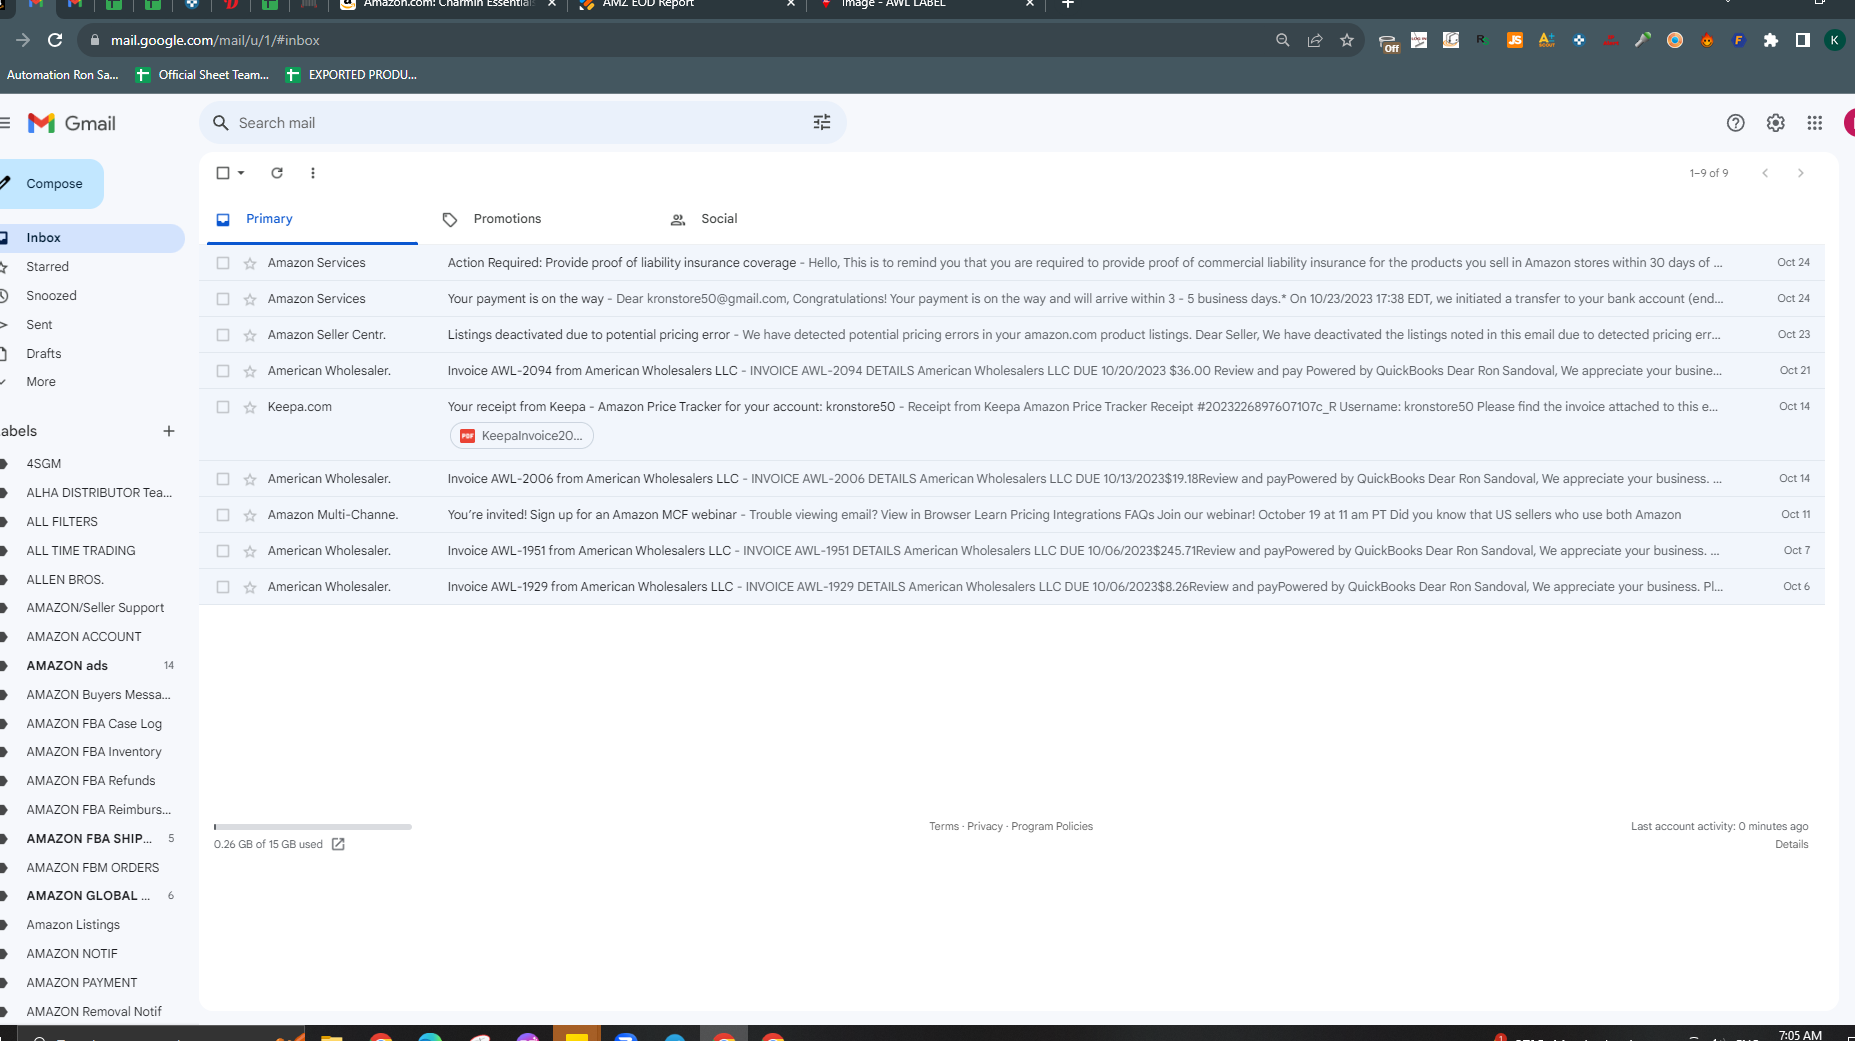Screen dimensions: 1855x1041
Task: Open the Privacy link
Action: point(985,826)
